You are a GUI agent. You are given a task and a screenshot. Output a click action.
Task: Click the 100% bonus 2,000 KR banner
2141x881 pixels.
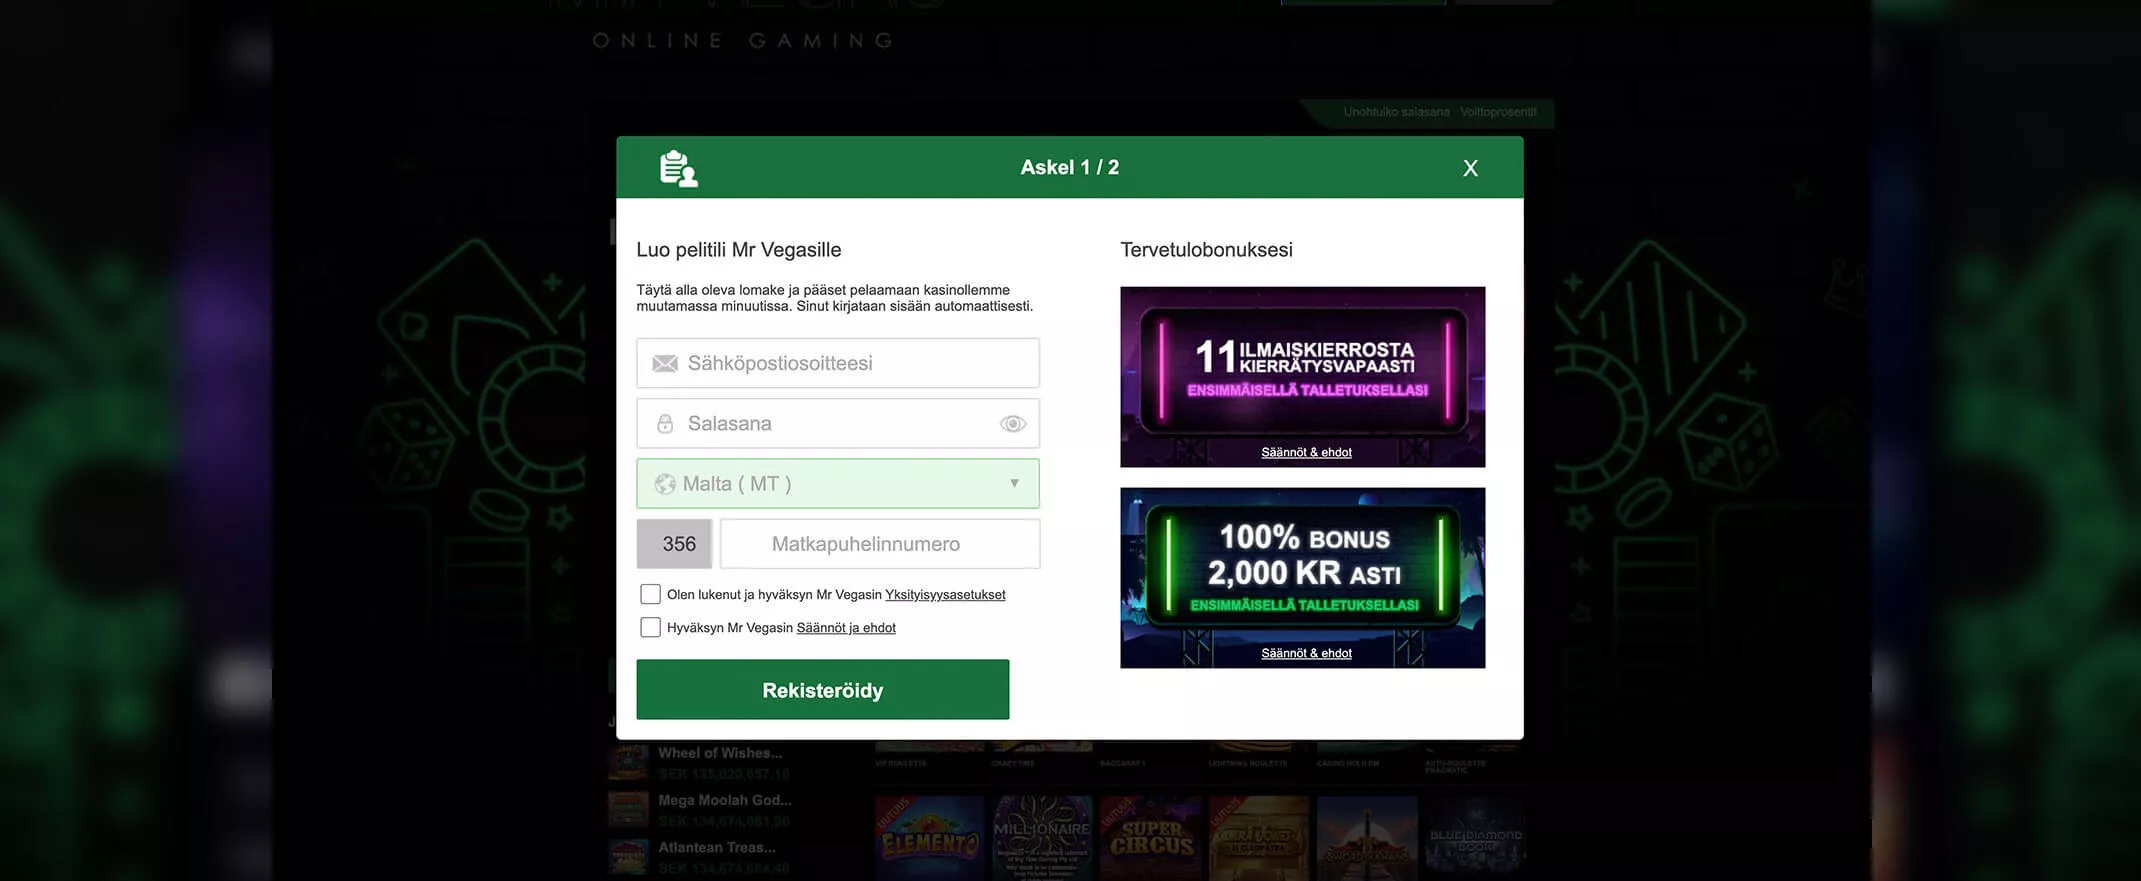tap(1302, 578)
